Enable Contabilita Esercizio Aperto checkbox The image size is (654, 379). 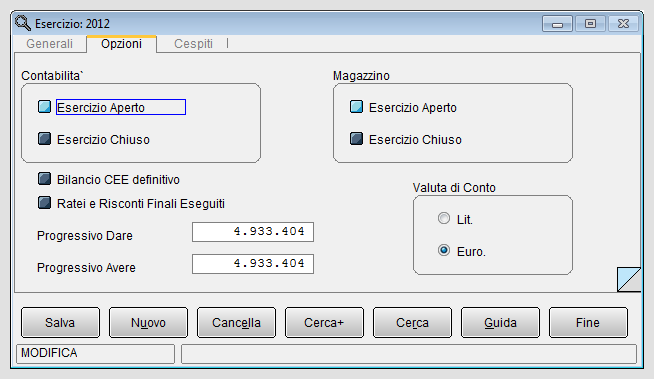[44, 107]
